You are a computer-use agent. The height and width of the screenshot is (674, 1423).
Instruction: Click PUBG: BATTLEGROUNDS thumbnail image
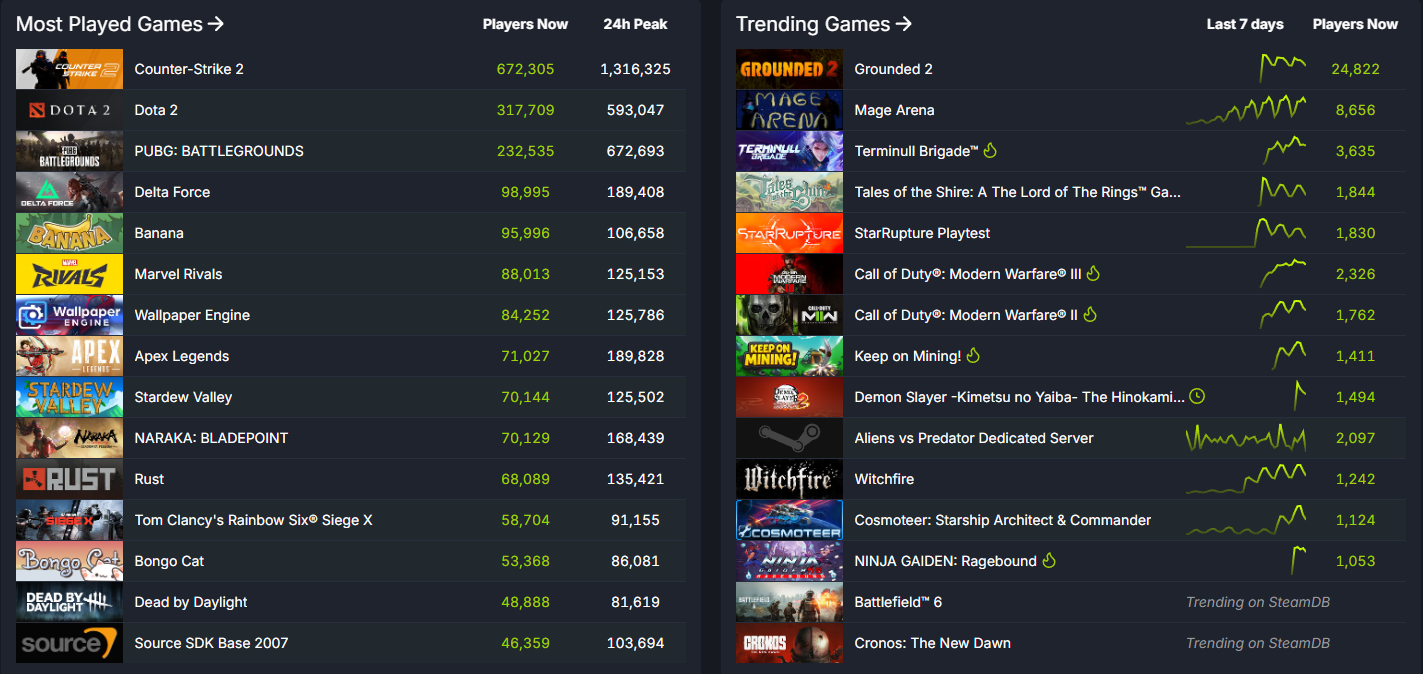69,151
